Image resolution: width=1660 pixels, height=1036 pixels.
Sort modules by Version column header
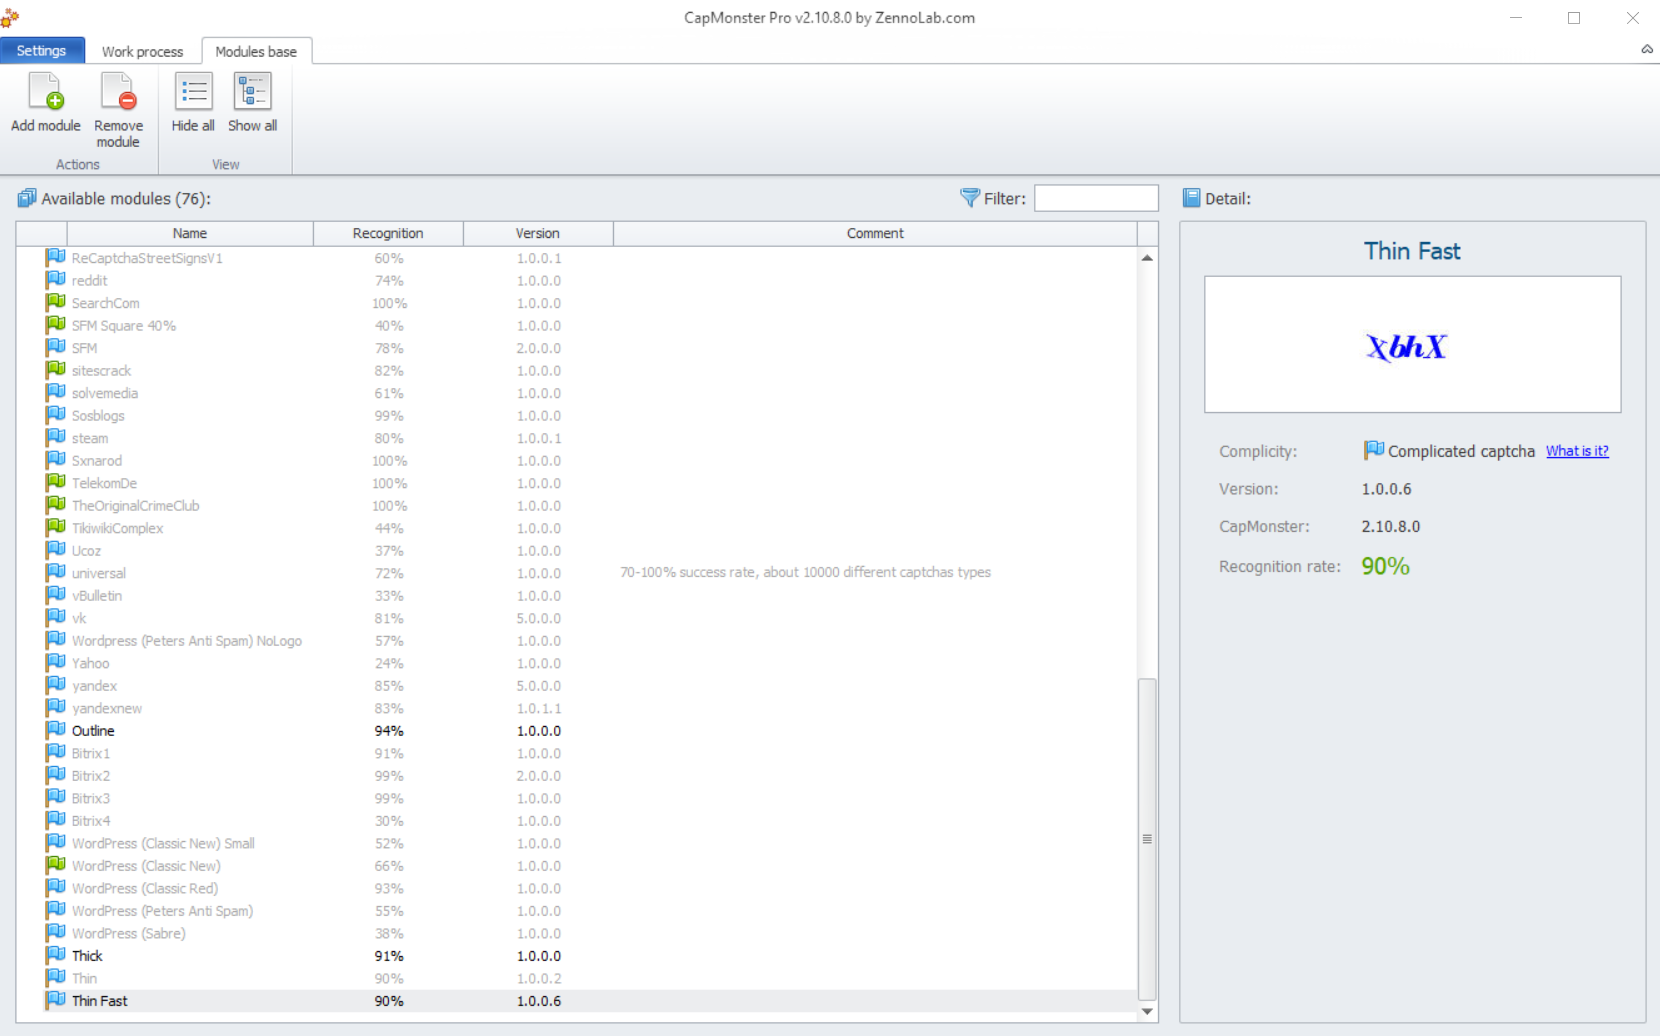pyautogui.click(x=538, y=233)
